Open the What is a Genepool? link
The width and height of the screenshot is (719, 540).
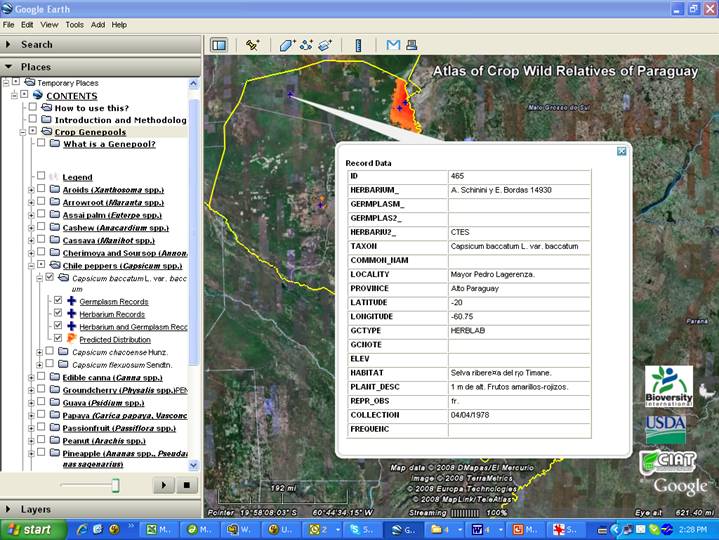109,143
